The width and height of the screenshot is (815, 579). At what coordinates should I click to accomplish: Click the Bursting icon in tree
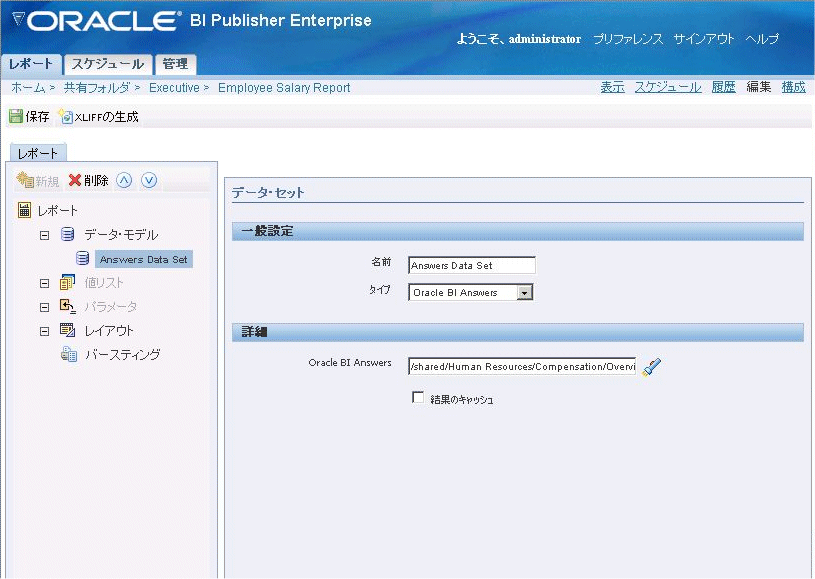coord(69,354)
